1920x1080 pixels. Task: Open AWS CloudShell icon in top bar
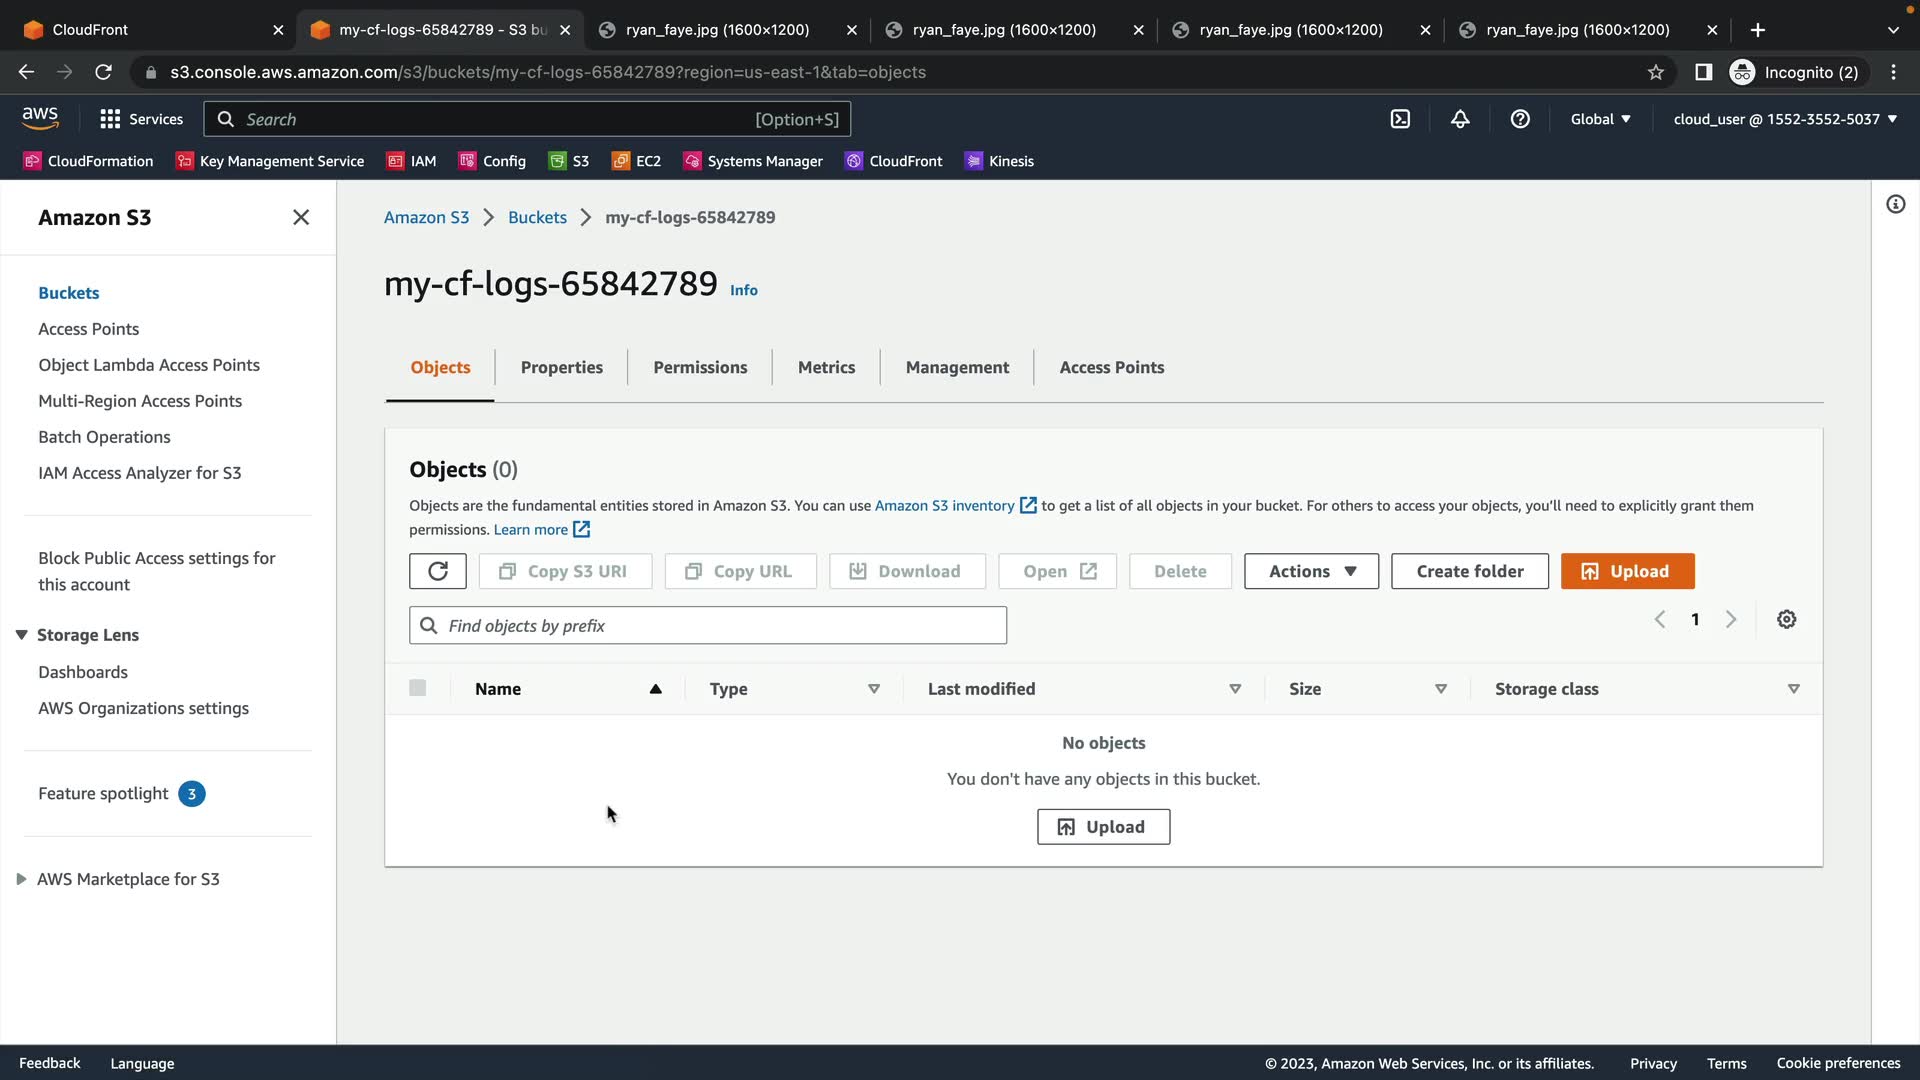(1400, 119)
